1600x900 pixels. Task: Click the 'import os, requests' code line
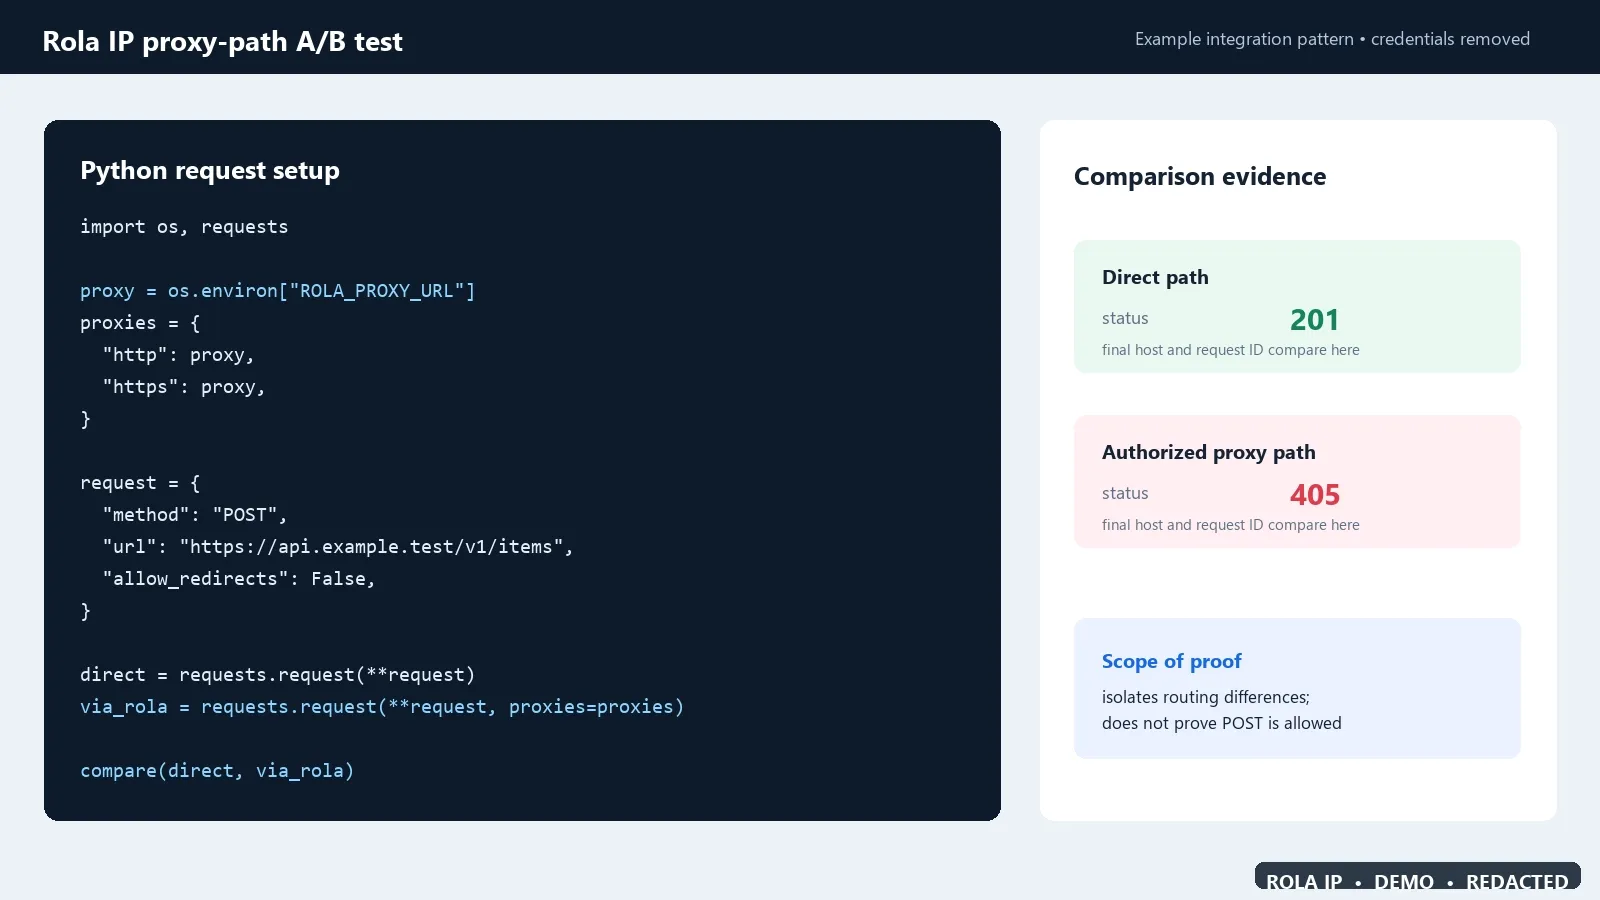[x=184, y=227]
